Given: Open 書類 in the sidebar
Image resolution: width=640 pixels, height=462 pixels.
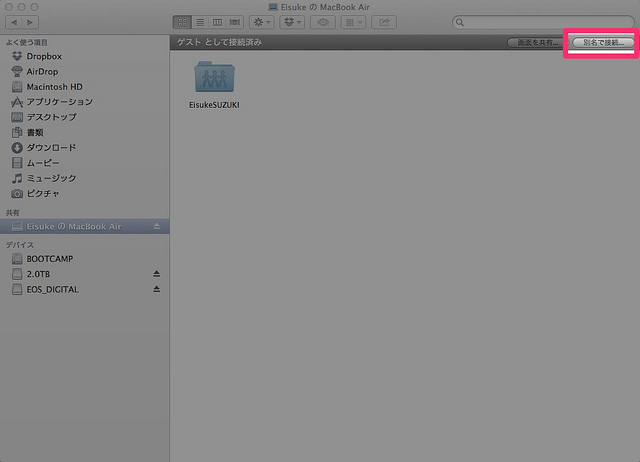Looking at the screenshot, I should click(x=85, y=133).
